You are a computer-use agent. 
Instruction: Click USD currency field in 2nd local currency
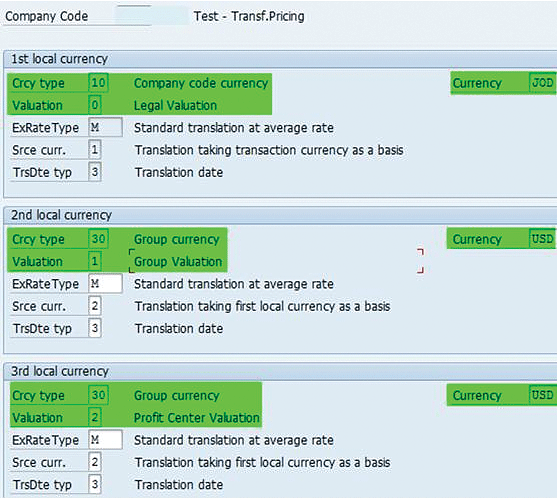pos(542,239)
